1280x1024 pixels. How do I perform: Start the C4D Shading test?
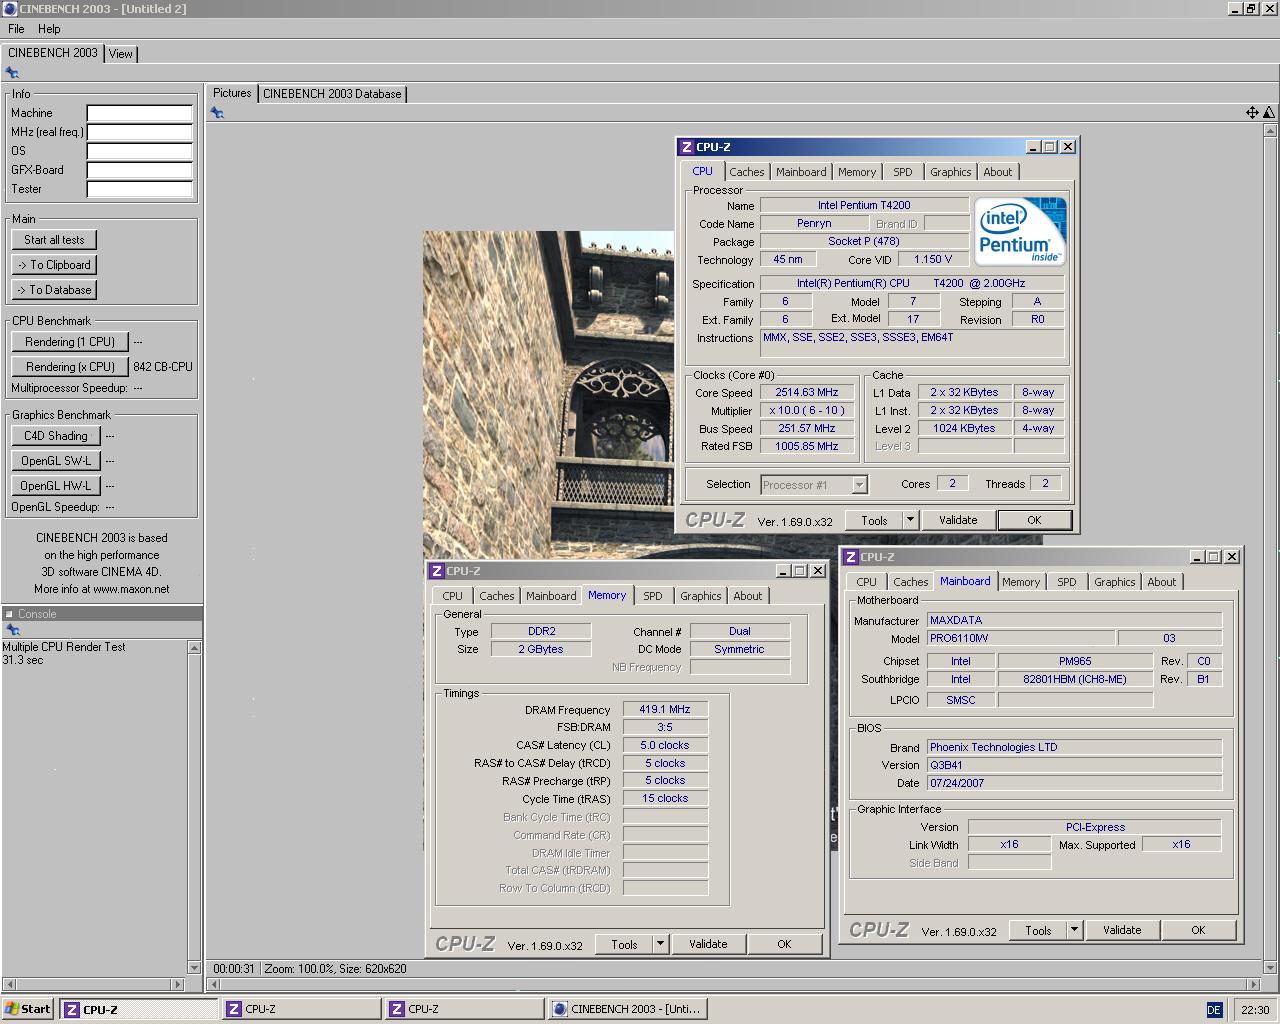(x=56, y=436)
